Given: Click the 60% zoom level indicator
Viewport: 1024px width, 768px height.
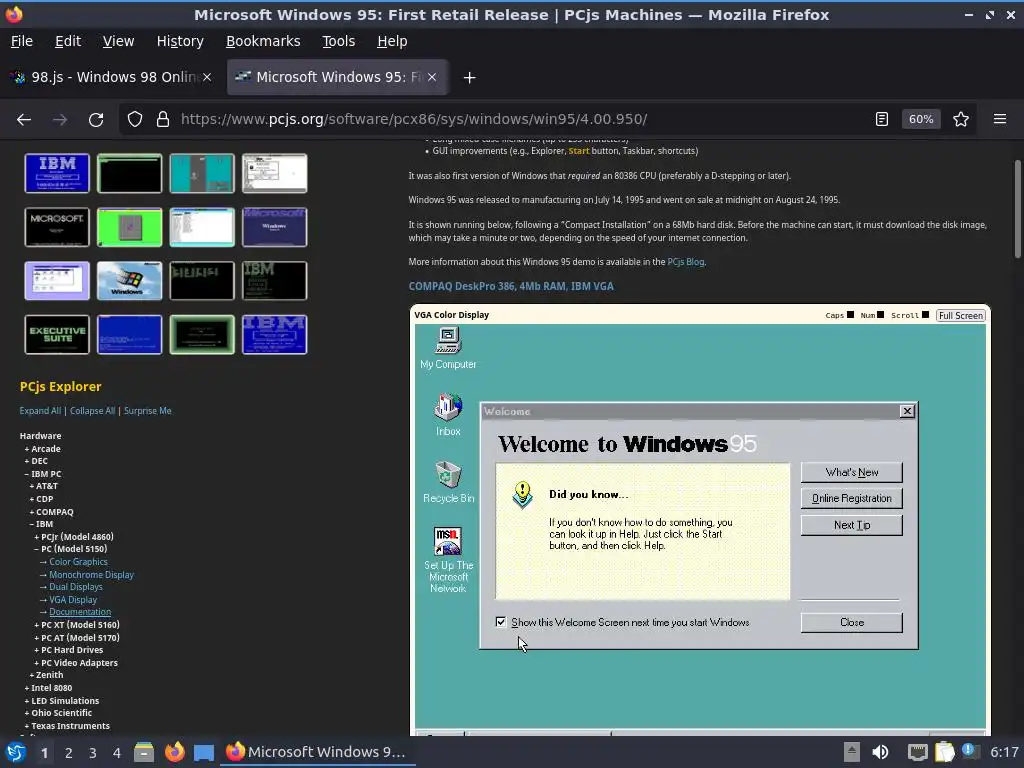Looking at the screenshot, I should coord(921,120).
